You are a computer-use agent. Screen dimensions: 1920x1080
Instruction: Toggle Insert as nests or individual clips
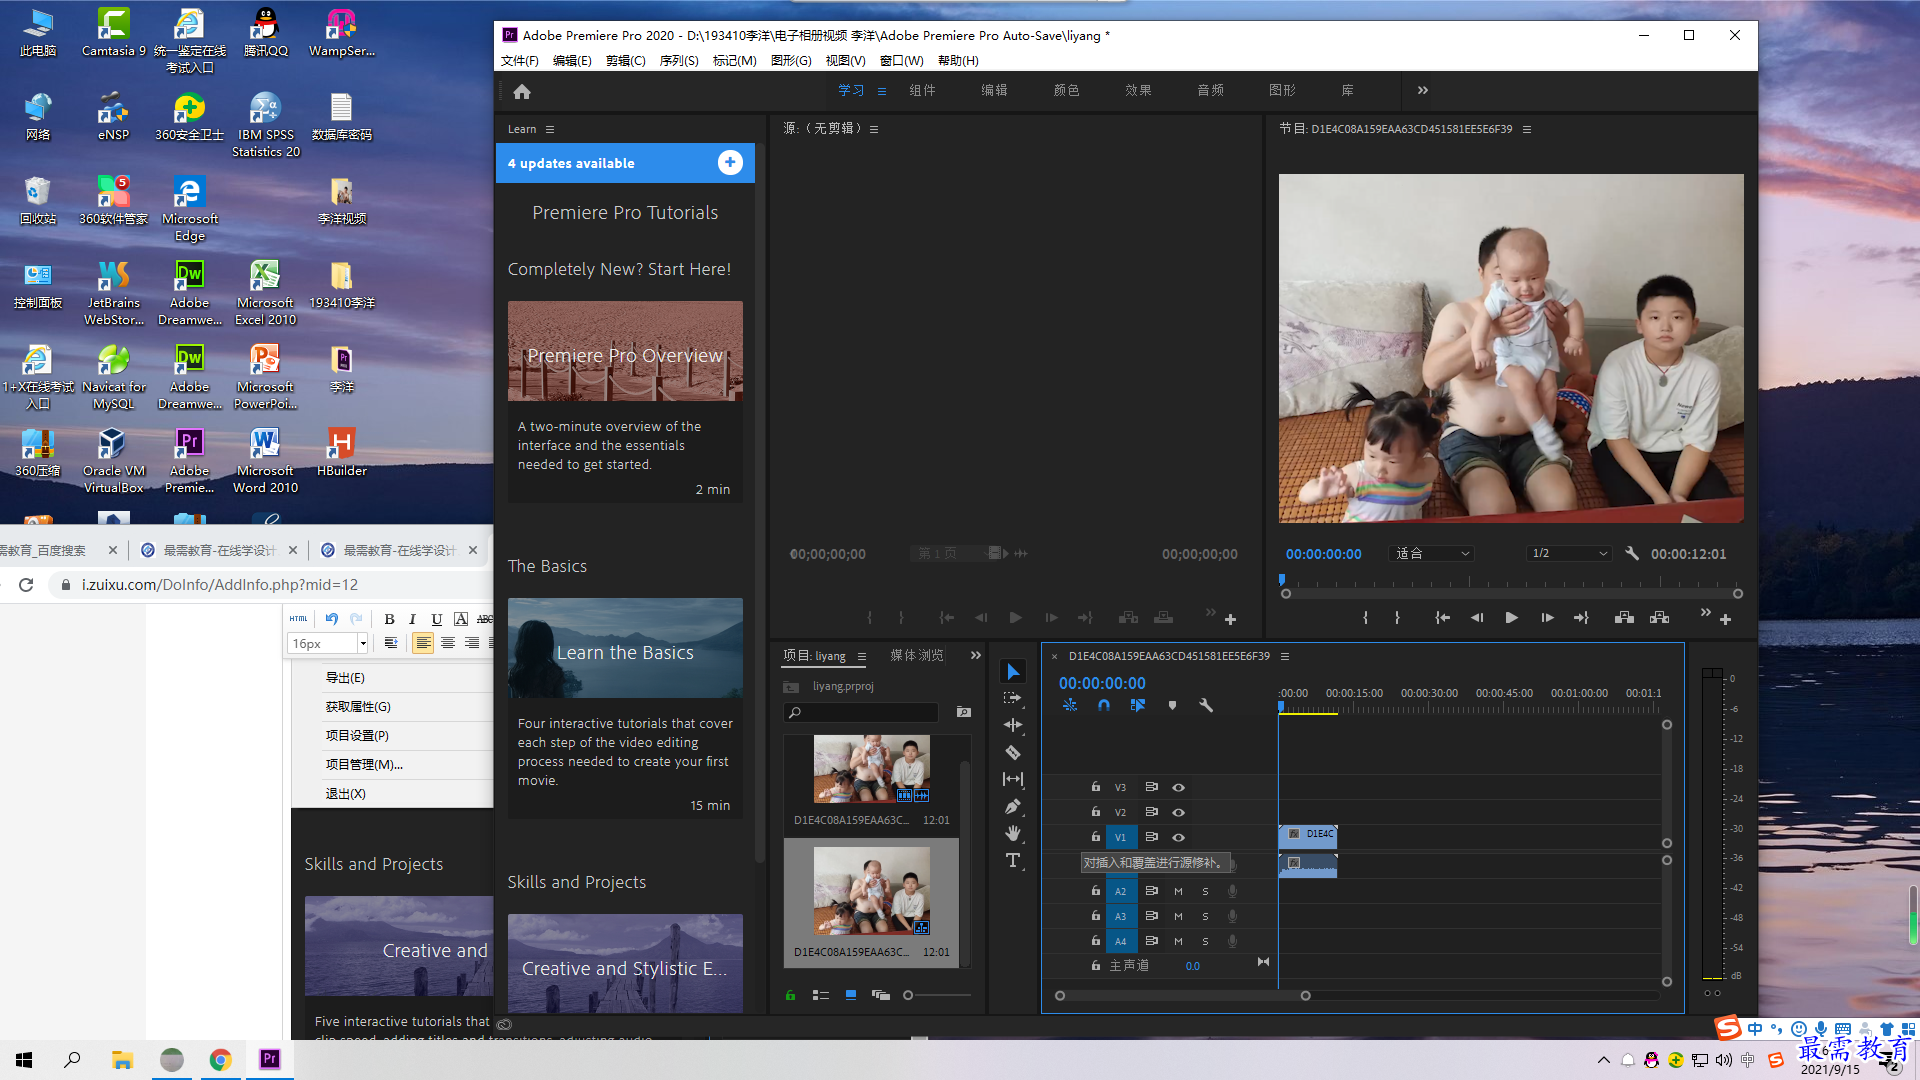(1070, 705)
